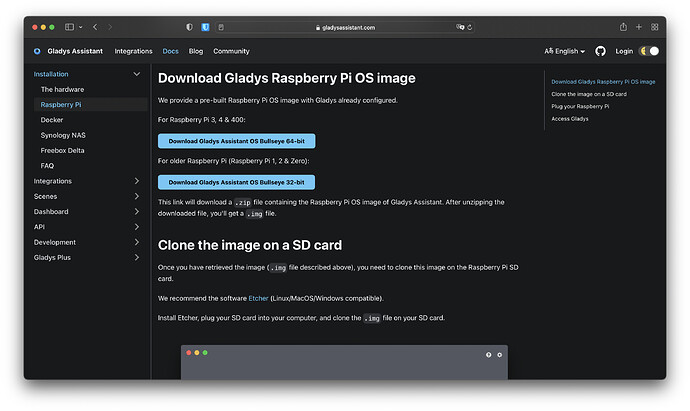Click the privacy shield icon in the toolbar
Viewport: 690px width, 411px height.
pyautogui.click(x=189, y=27)
